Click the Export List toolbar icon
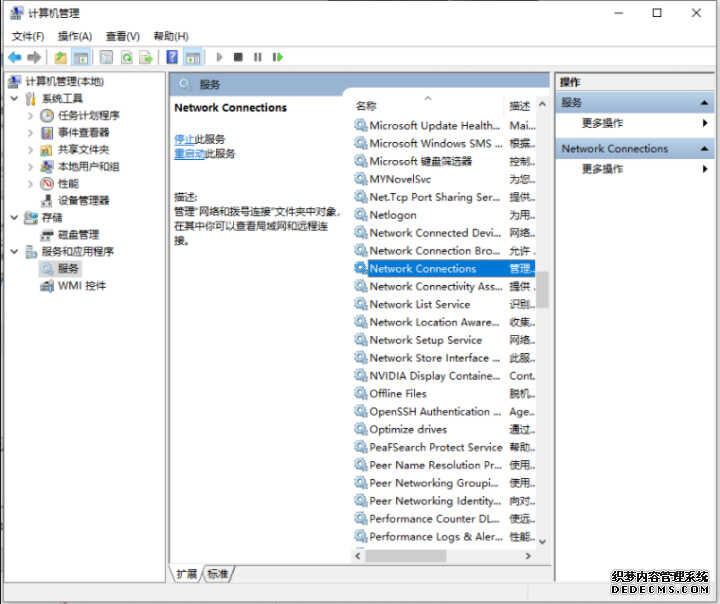 coord(146,57)
